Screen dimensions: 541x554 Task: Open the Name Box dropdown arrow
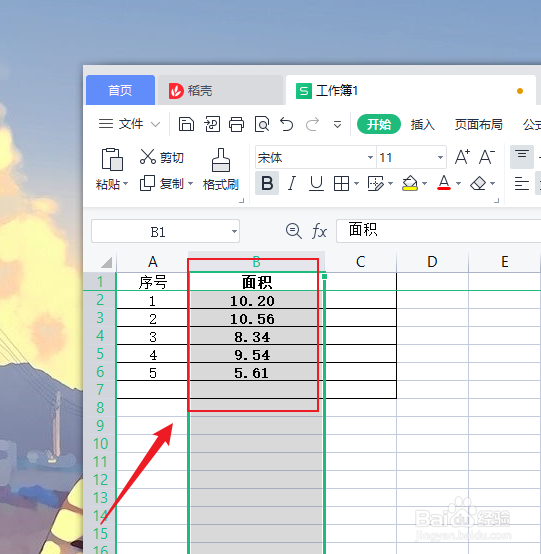pos(234,231)
